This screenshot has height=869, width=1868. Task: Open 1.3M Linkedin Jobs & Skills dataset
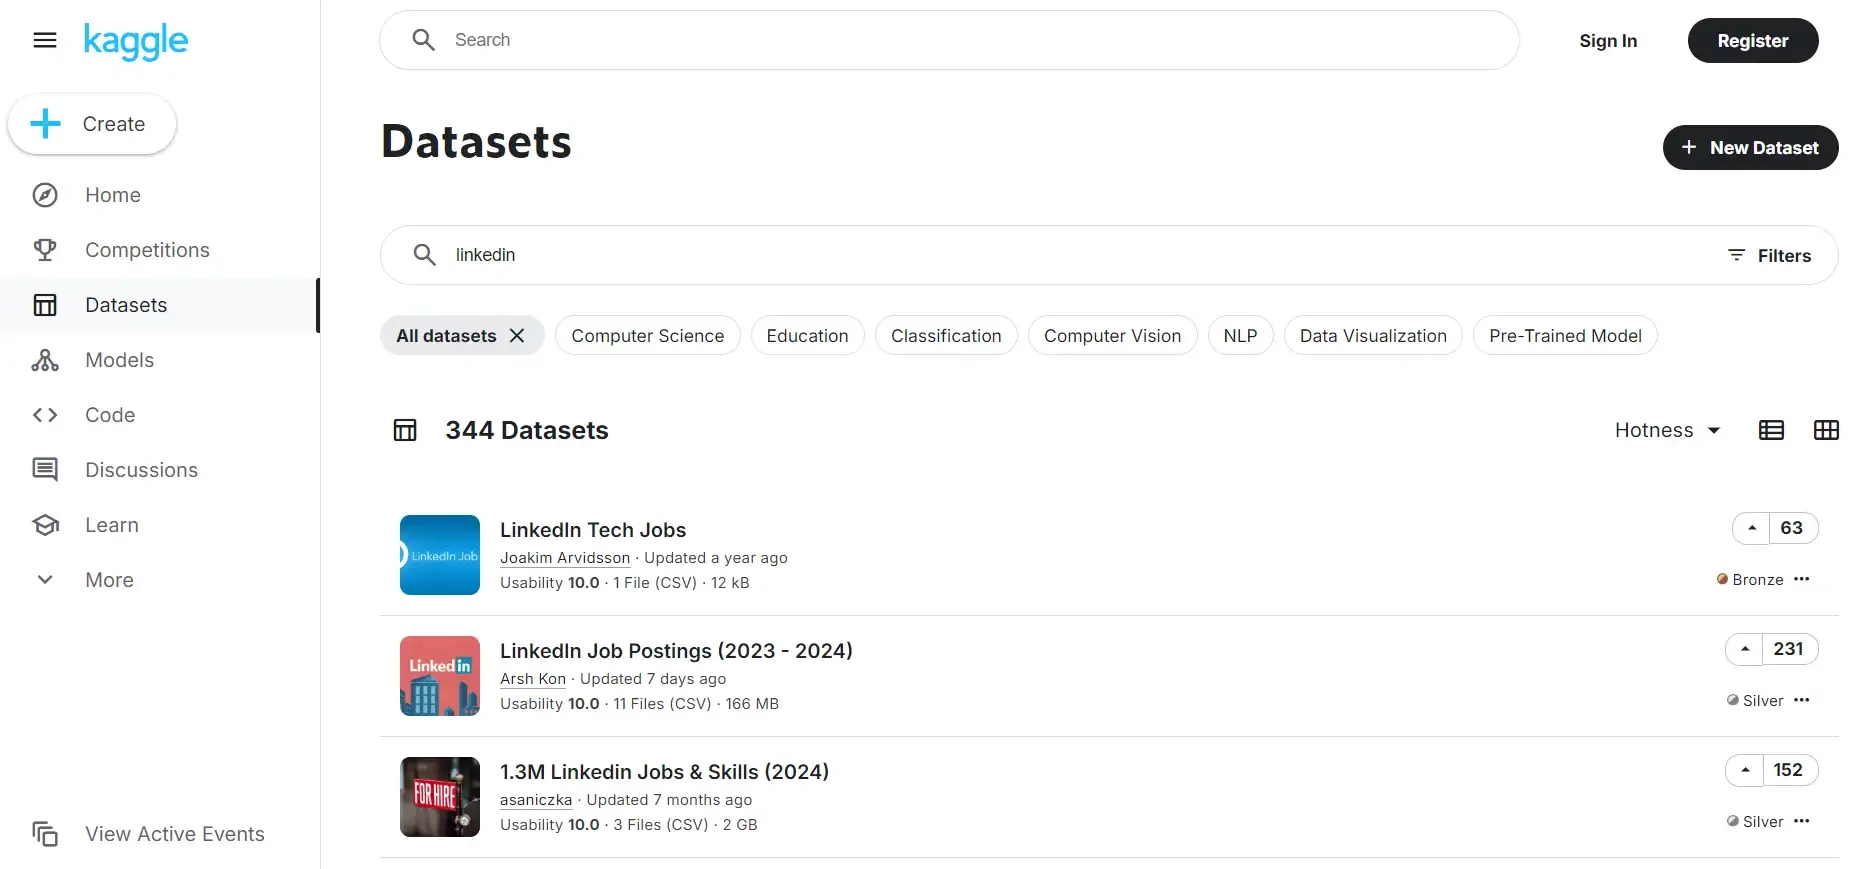(664, 772)
